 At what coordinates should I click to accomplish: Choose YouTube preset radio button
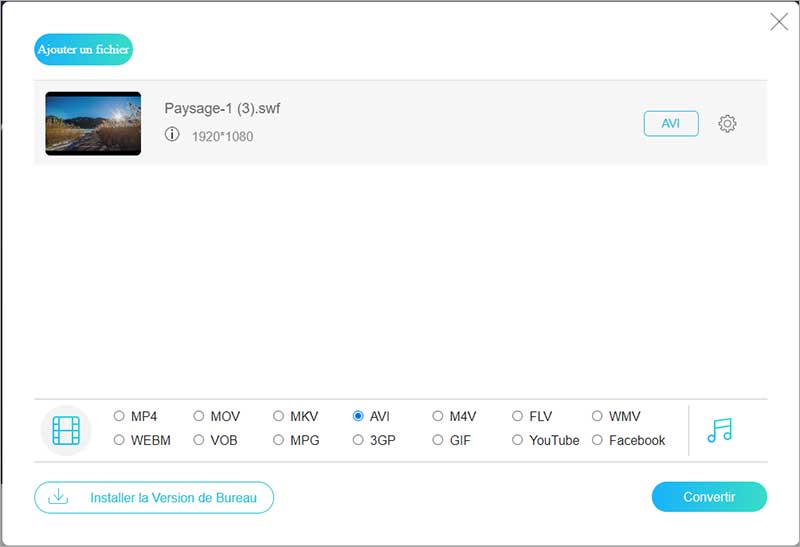518,440
